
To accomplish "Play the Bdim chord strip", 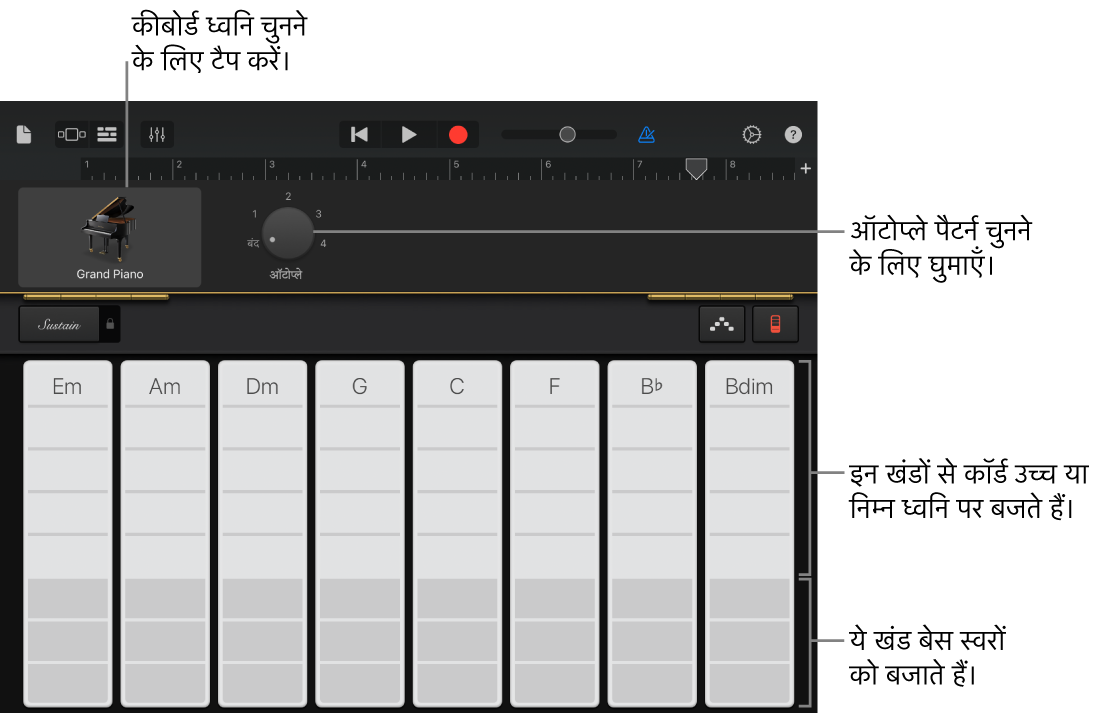I will pyautogui.click(x=749, y=533).
